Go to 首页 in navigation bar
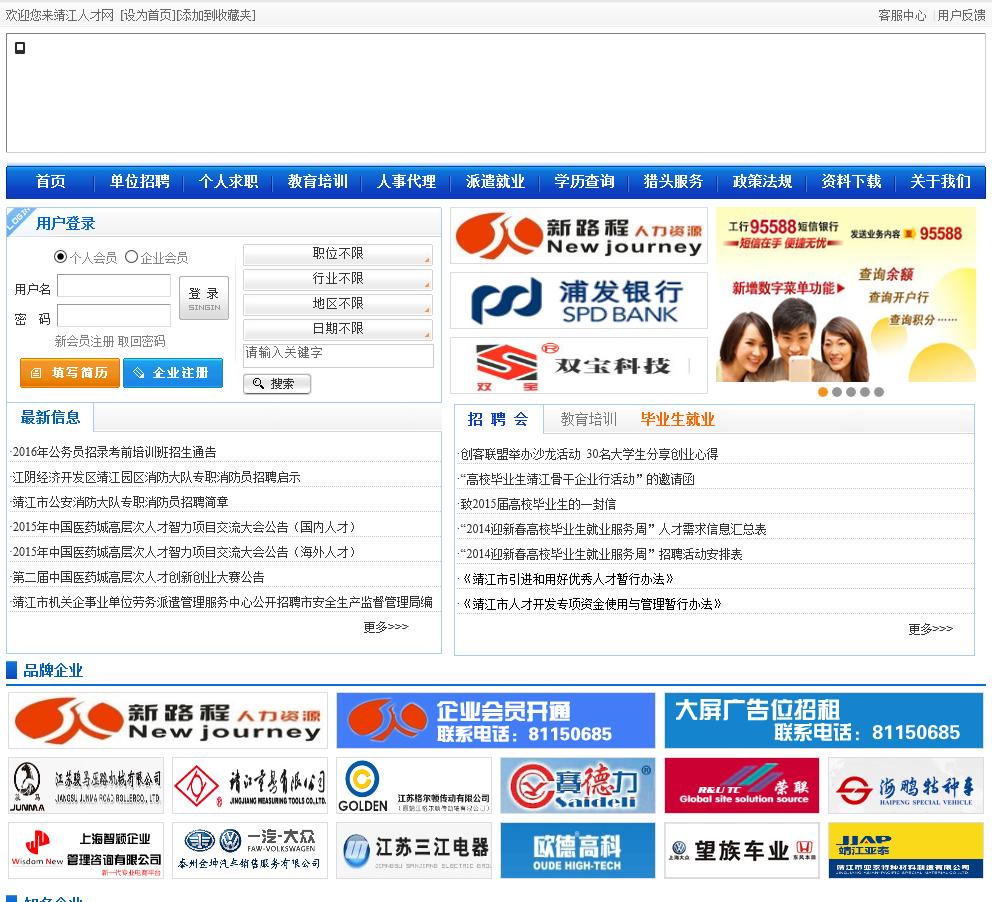The width and height of the screenshot is (992, 902). [x=51, y=182]
